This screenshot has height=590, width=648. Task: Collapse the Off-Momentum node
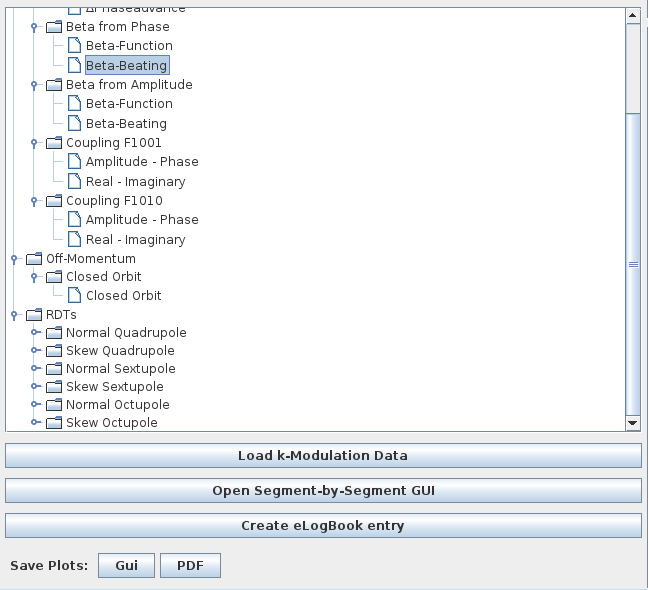pos(14,259)
